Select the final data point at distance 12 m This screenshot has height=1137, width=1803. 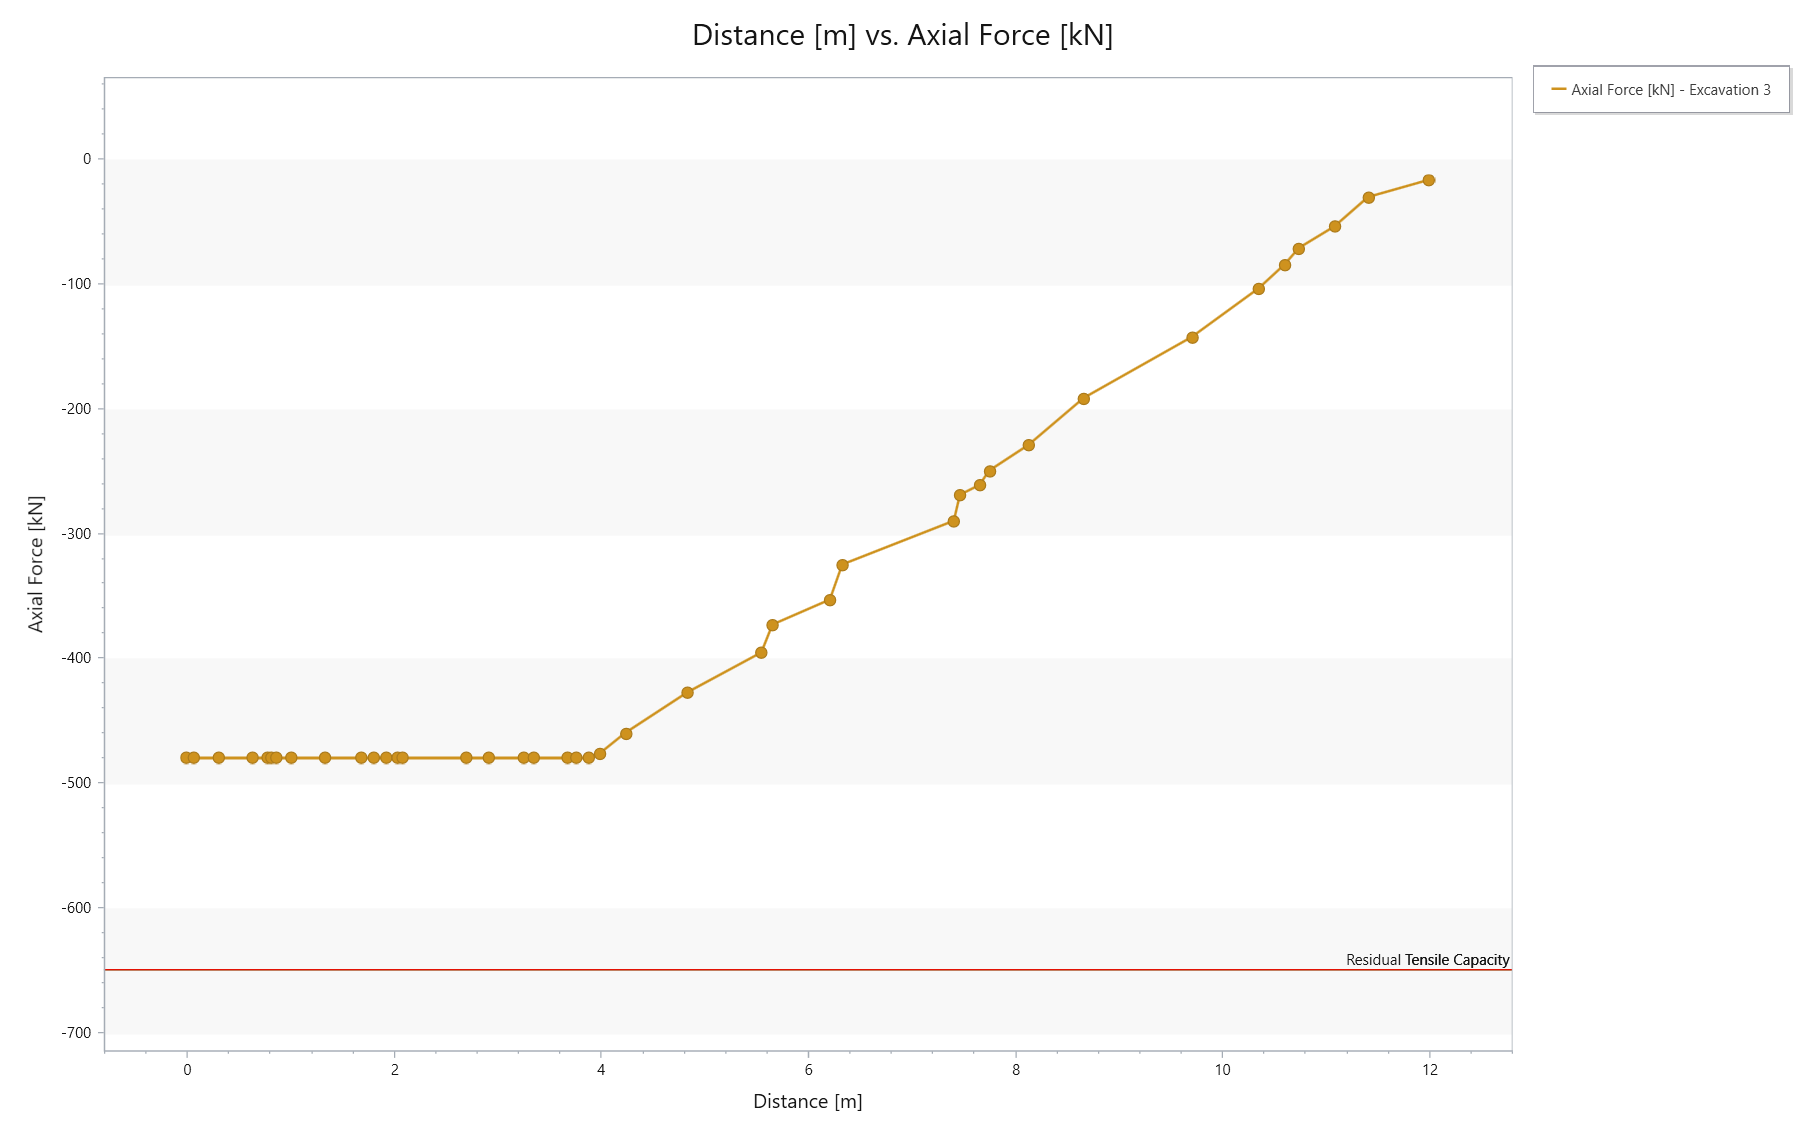pyautogui.click(x=1429, y=181)
